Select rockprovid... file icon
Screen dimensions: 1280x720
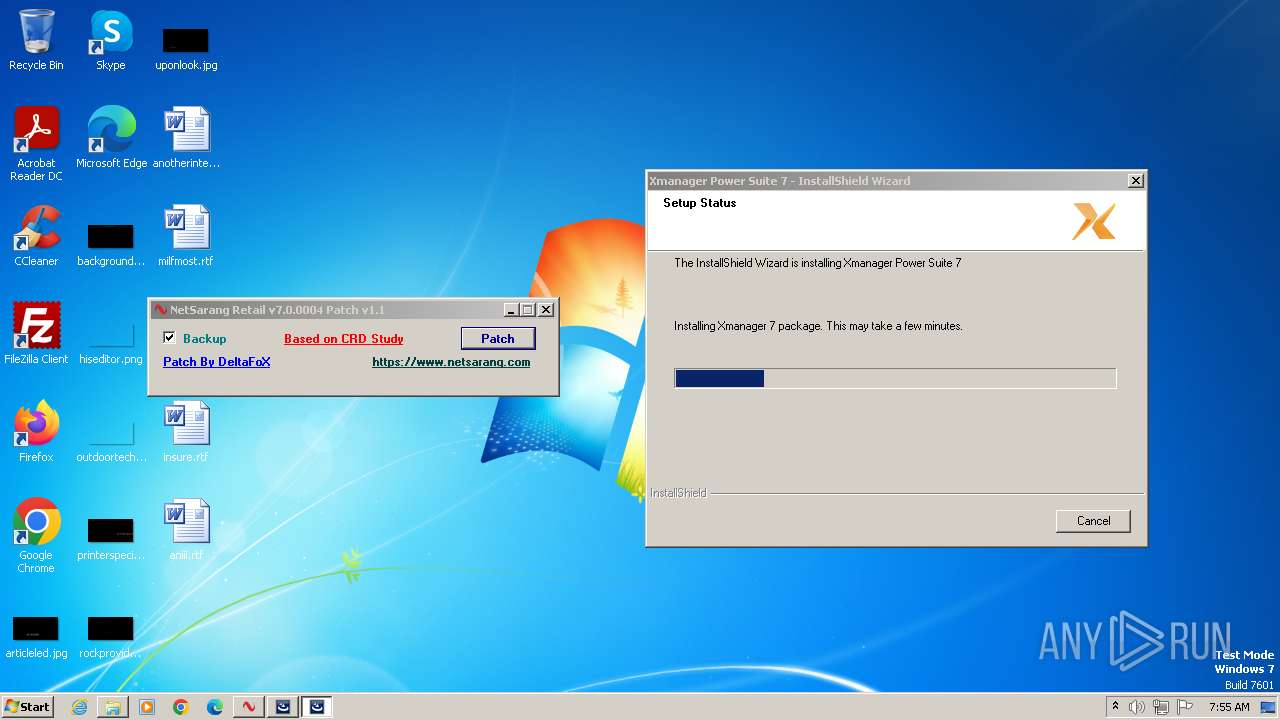[x=111, y=636]
